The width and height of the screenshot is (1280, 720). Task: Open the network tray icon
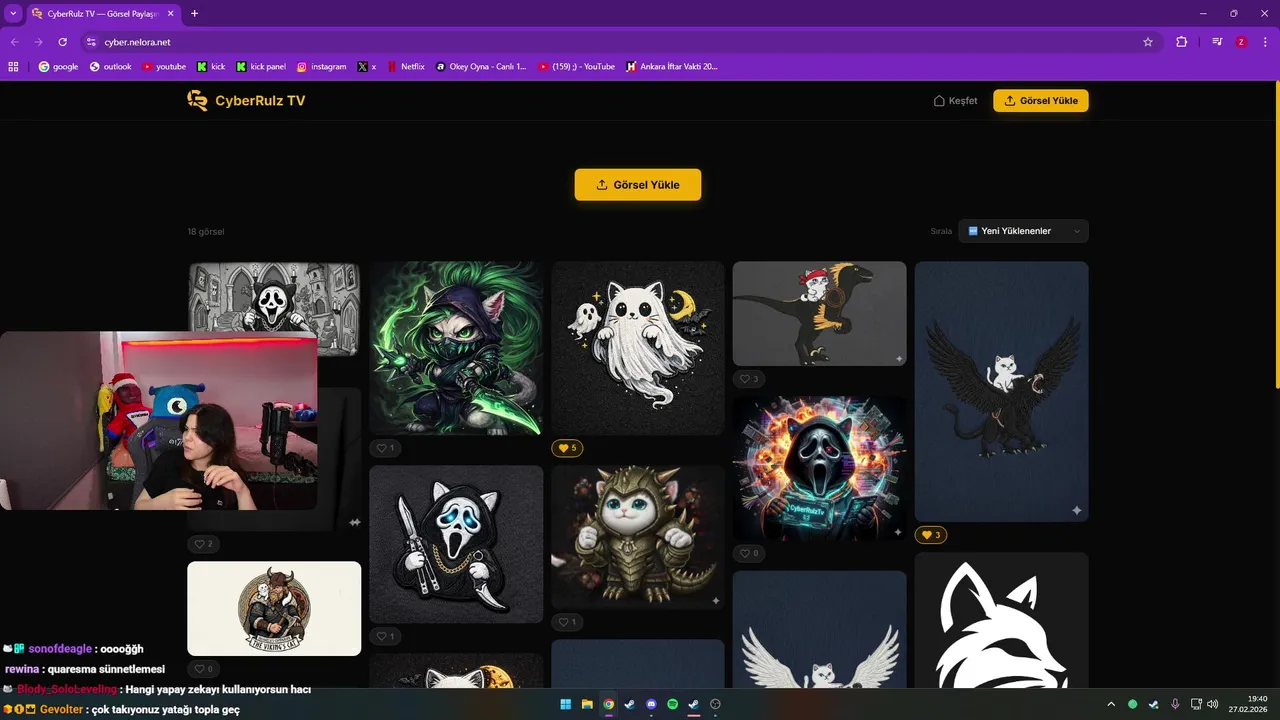click(x=1196, y=704)
